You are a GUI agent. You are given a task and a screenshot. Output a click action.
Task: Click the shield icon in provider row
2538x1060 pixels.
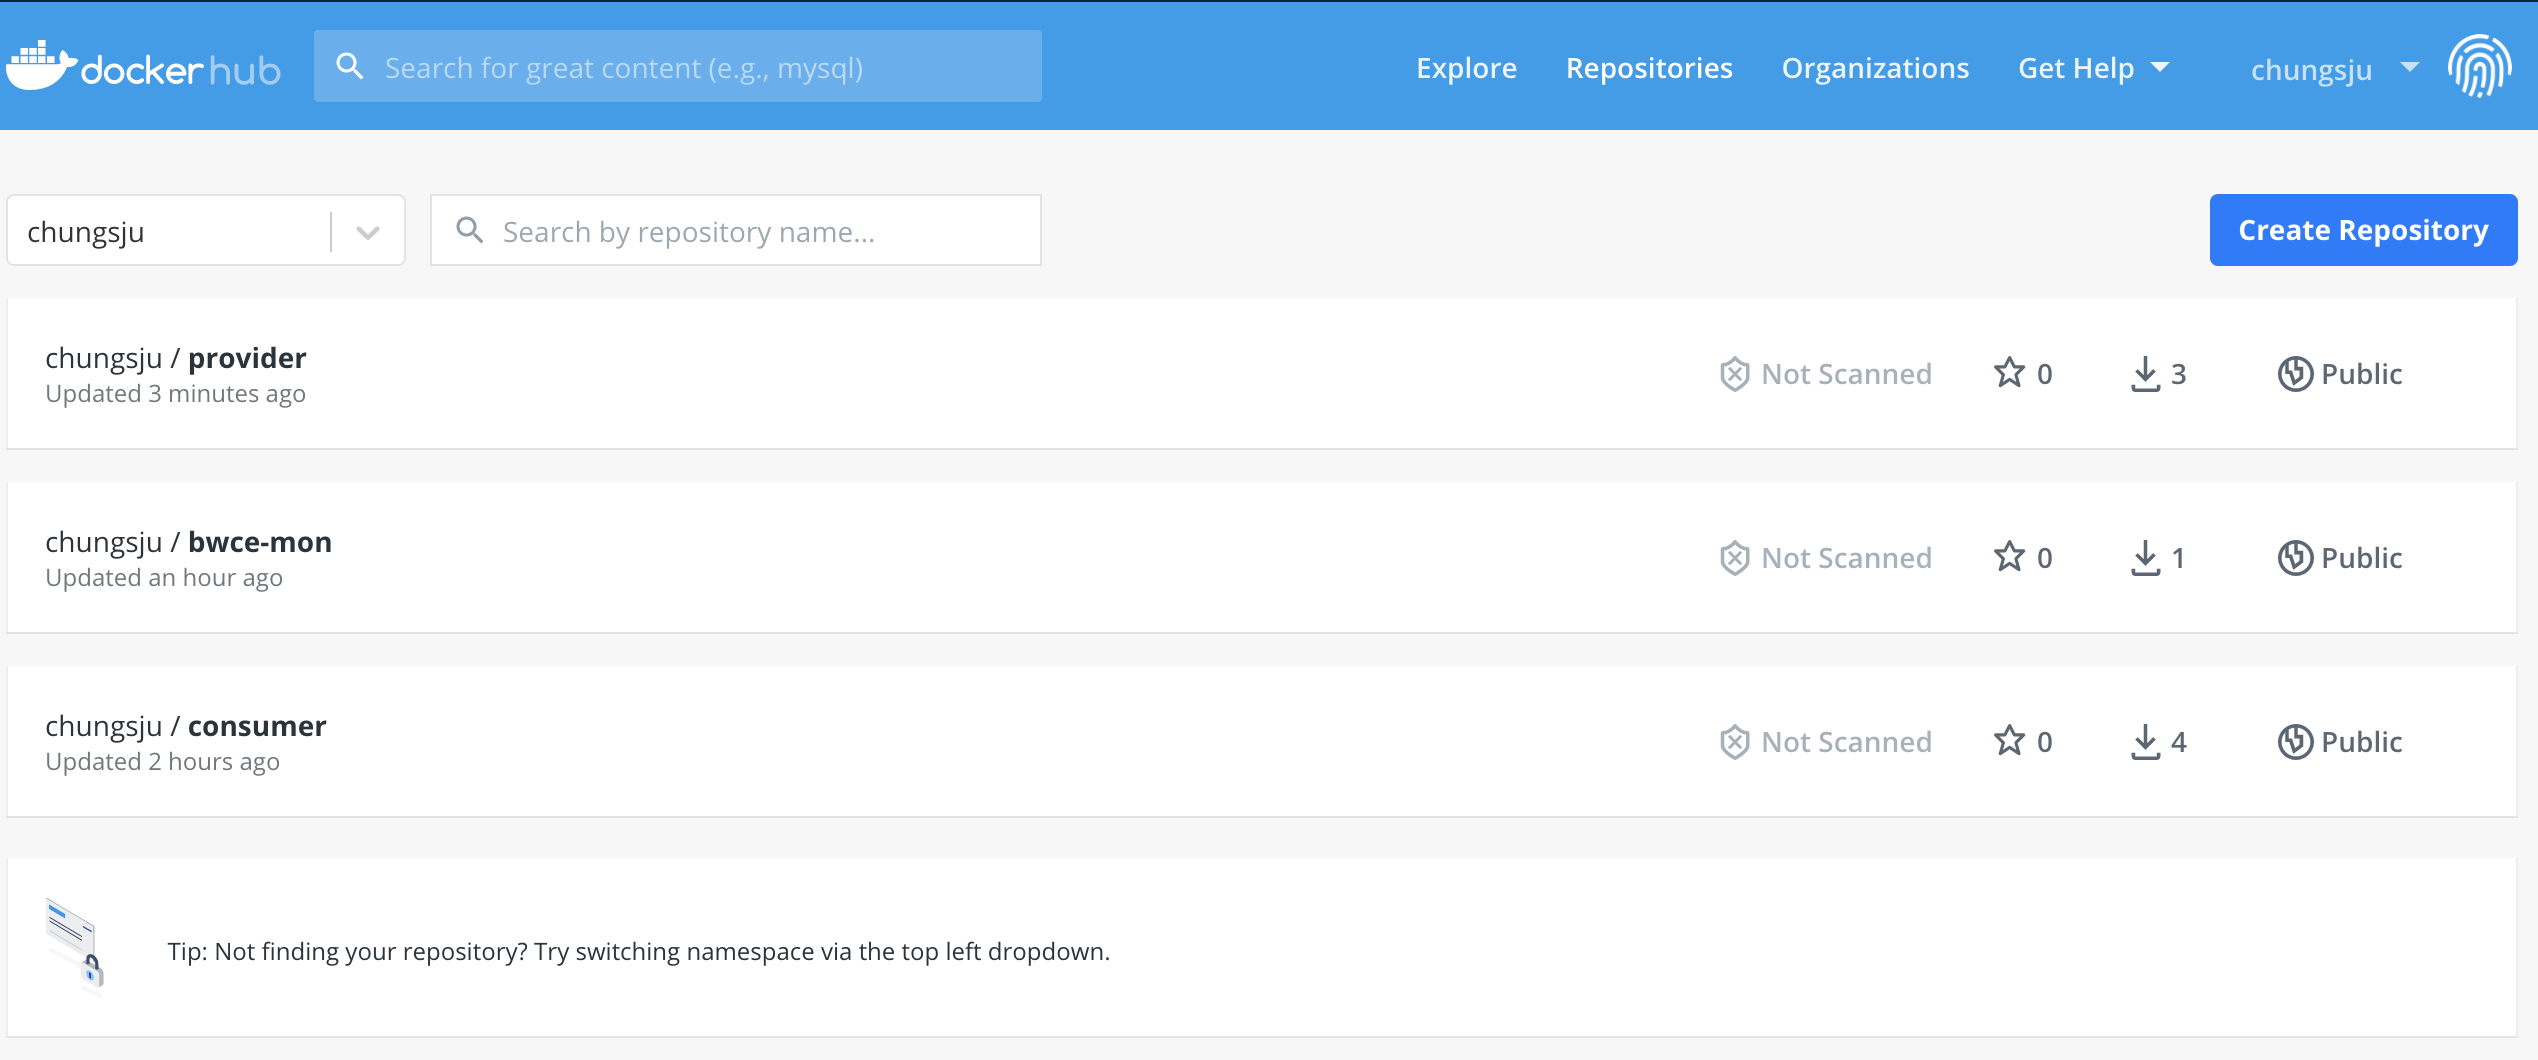pyautogui.click(x=1734, y=374)
